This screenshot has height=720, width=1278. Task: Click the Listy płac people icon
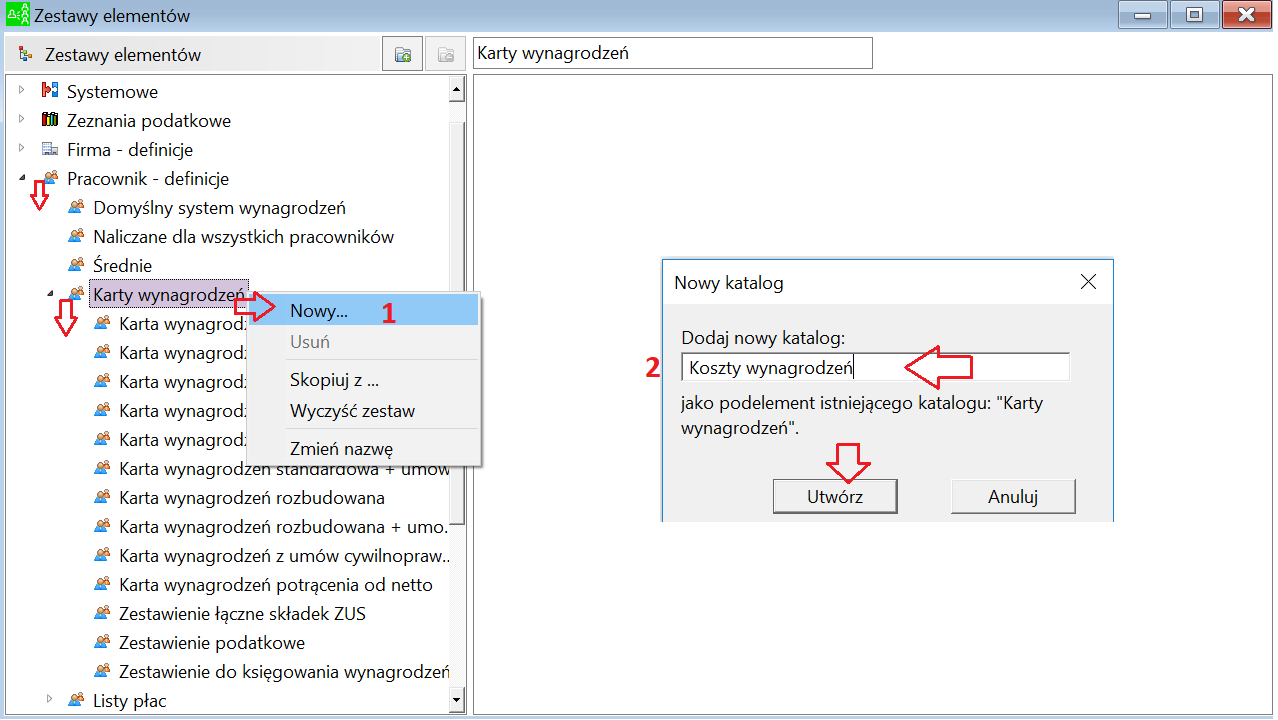coord(76,700)
